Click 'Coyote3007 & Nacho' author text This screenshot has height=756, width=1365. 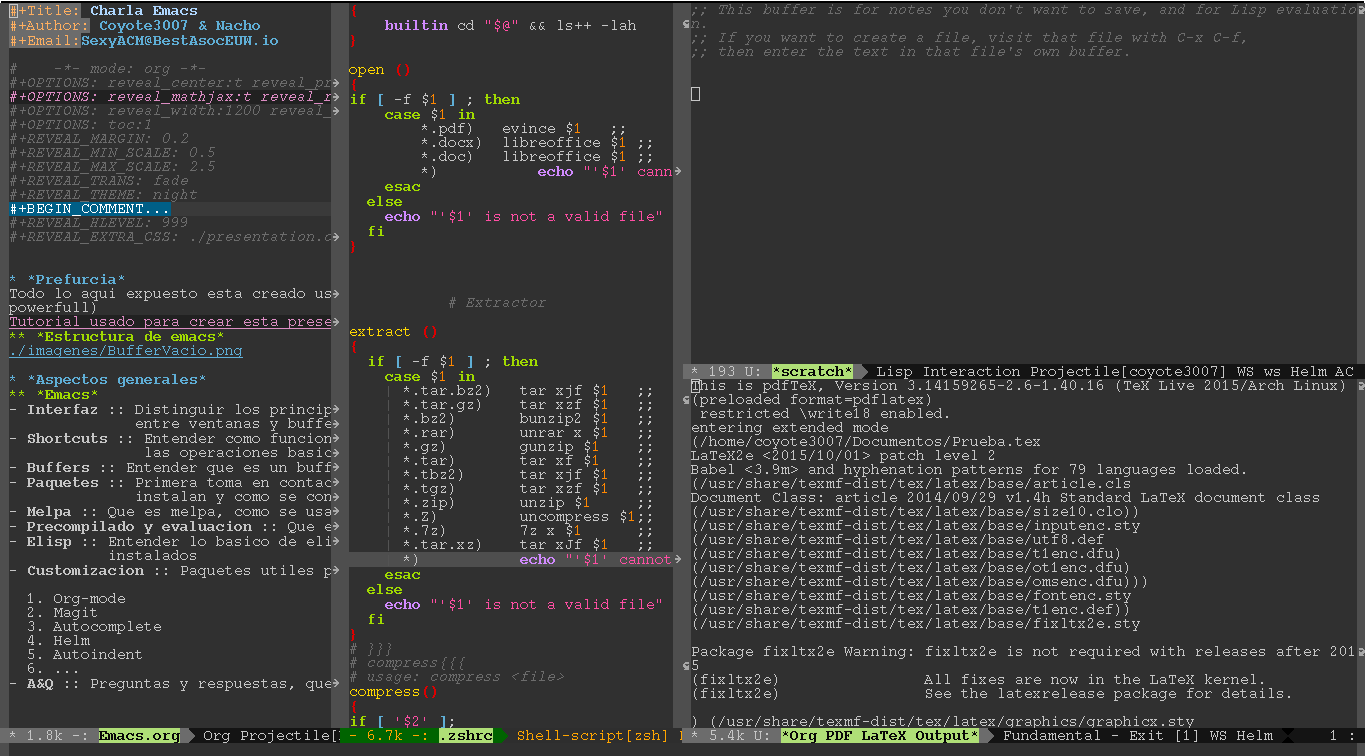pyautogui.click(x=180, y=26)
